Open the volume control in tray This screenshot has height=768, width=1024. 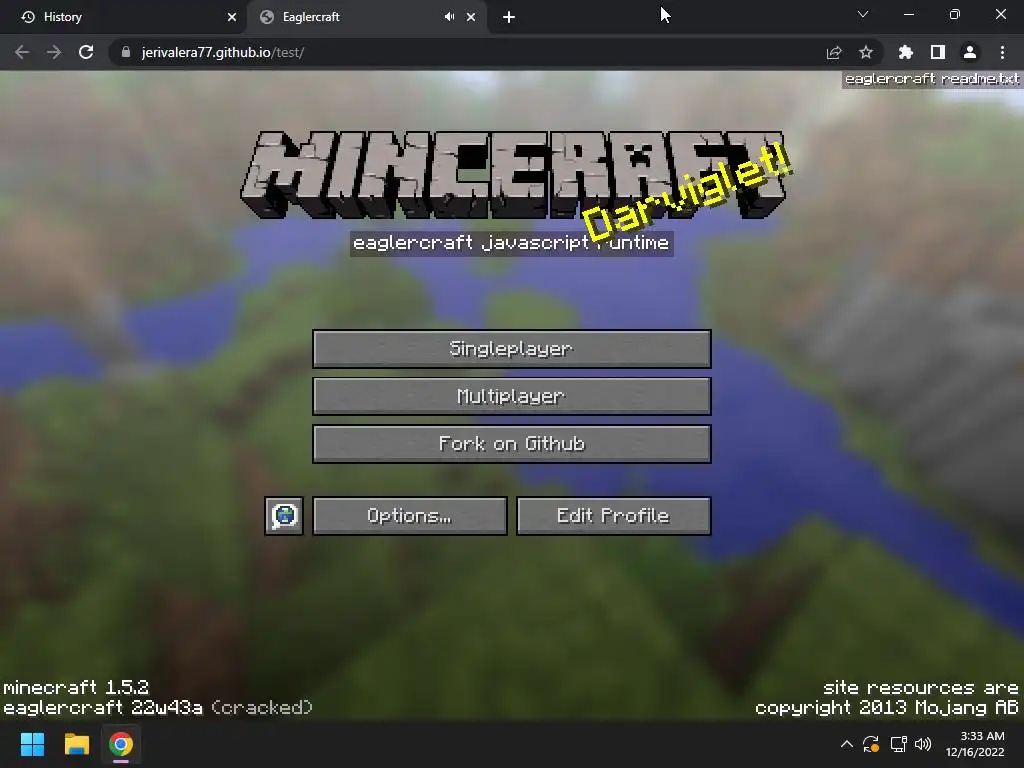(923, 744)
